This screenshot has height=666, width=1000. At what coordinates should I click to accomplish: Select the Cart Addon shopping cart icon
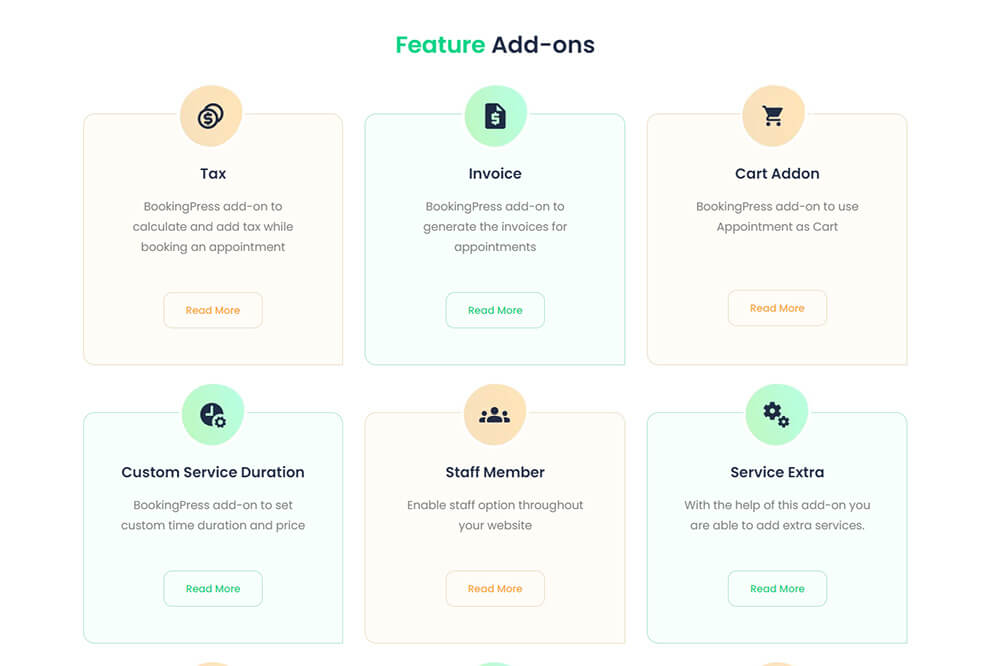click(777, 114)
